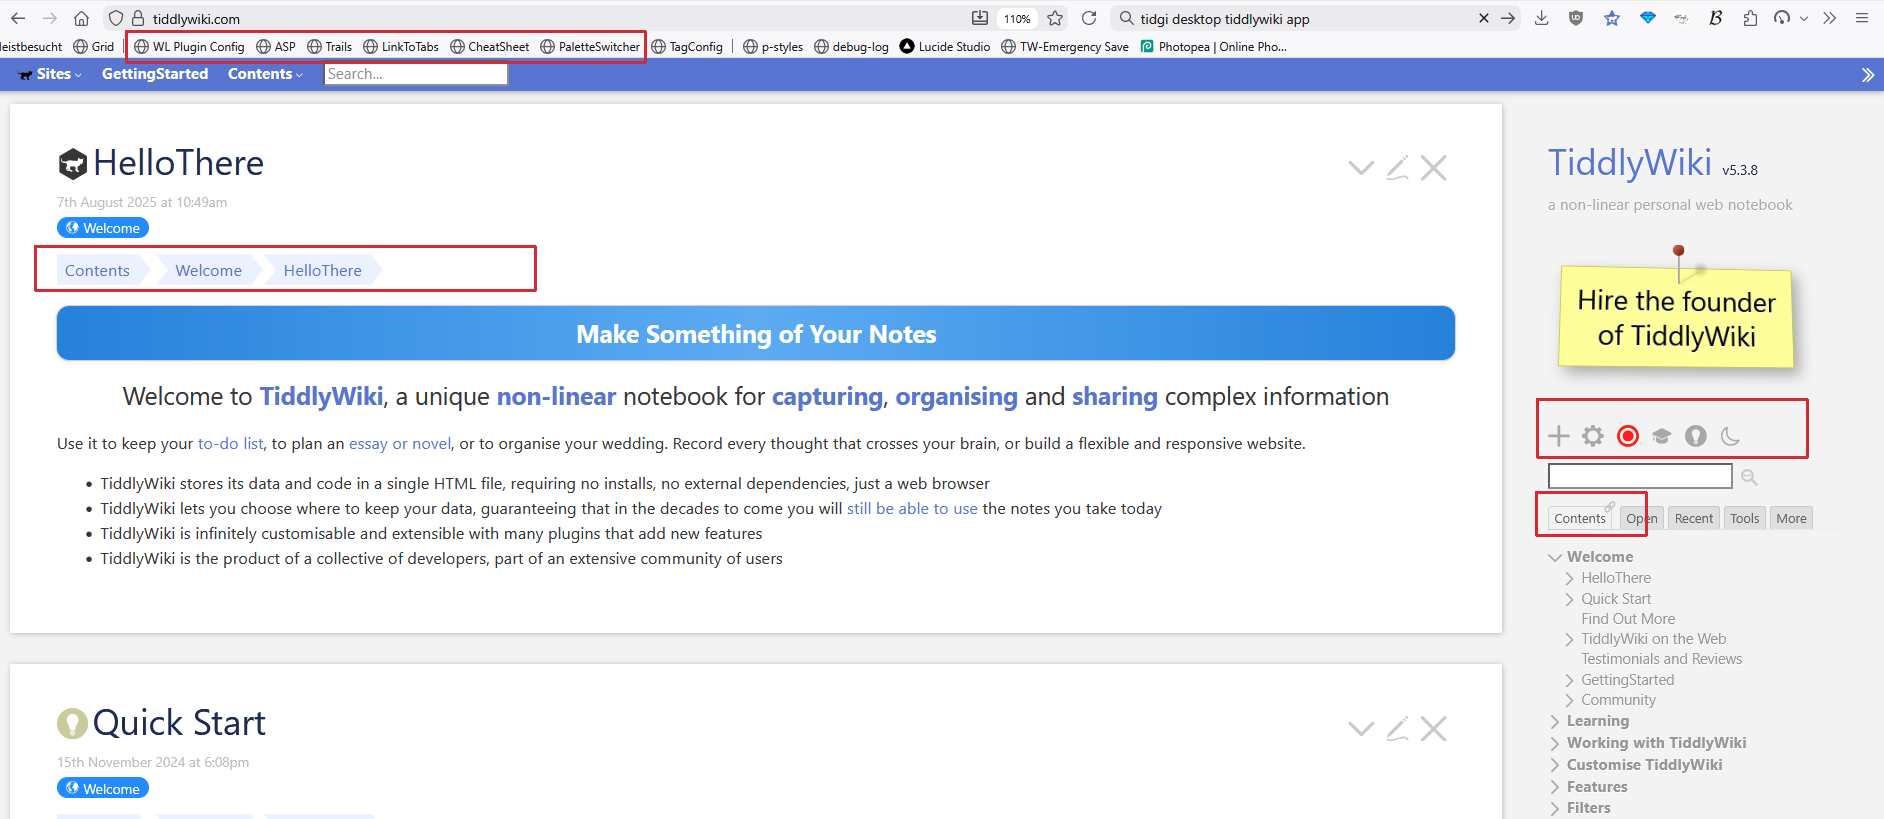
Task: Open the uBlock Origin shield extension icon
Action: 1576,18
